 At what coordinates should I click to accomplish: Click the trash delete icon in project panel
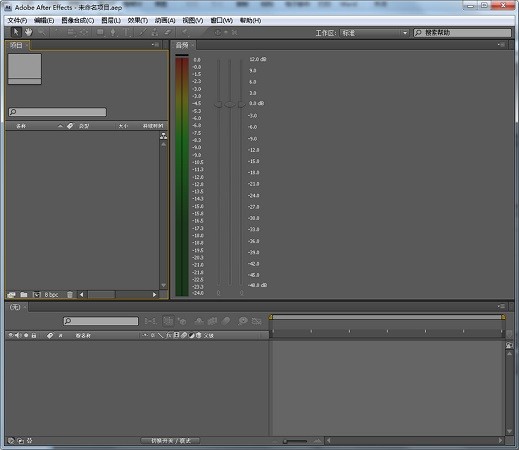point(70,295)
